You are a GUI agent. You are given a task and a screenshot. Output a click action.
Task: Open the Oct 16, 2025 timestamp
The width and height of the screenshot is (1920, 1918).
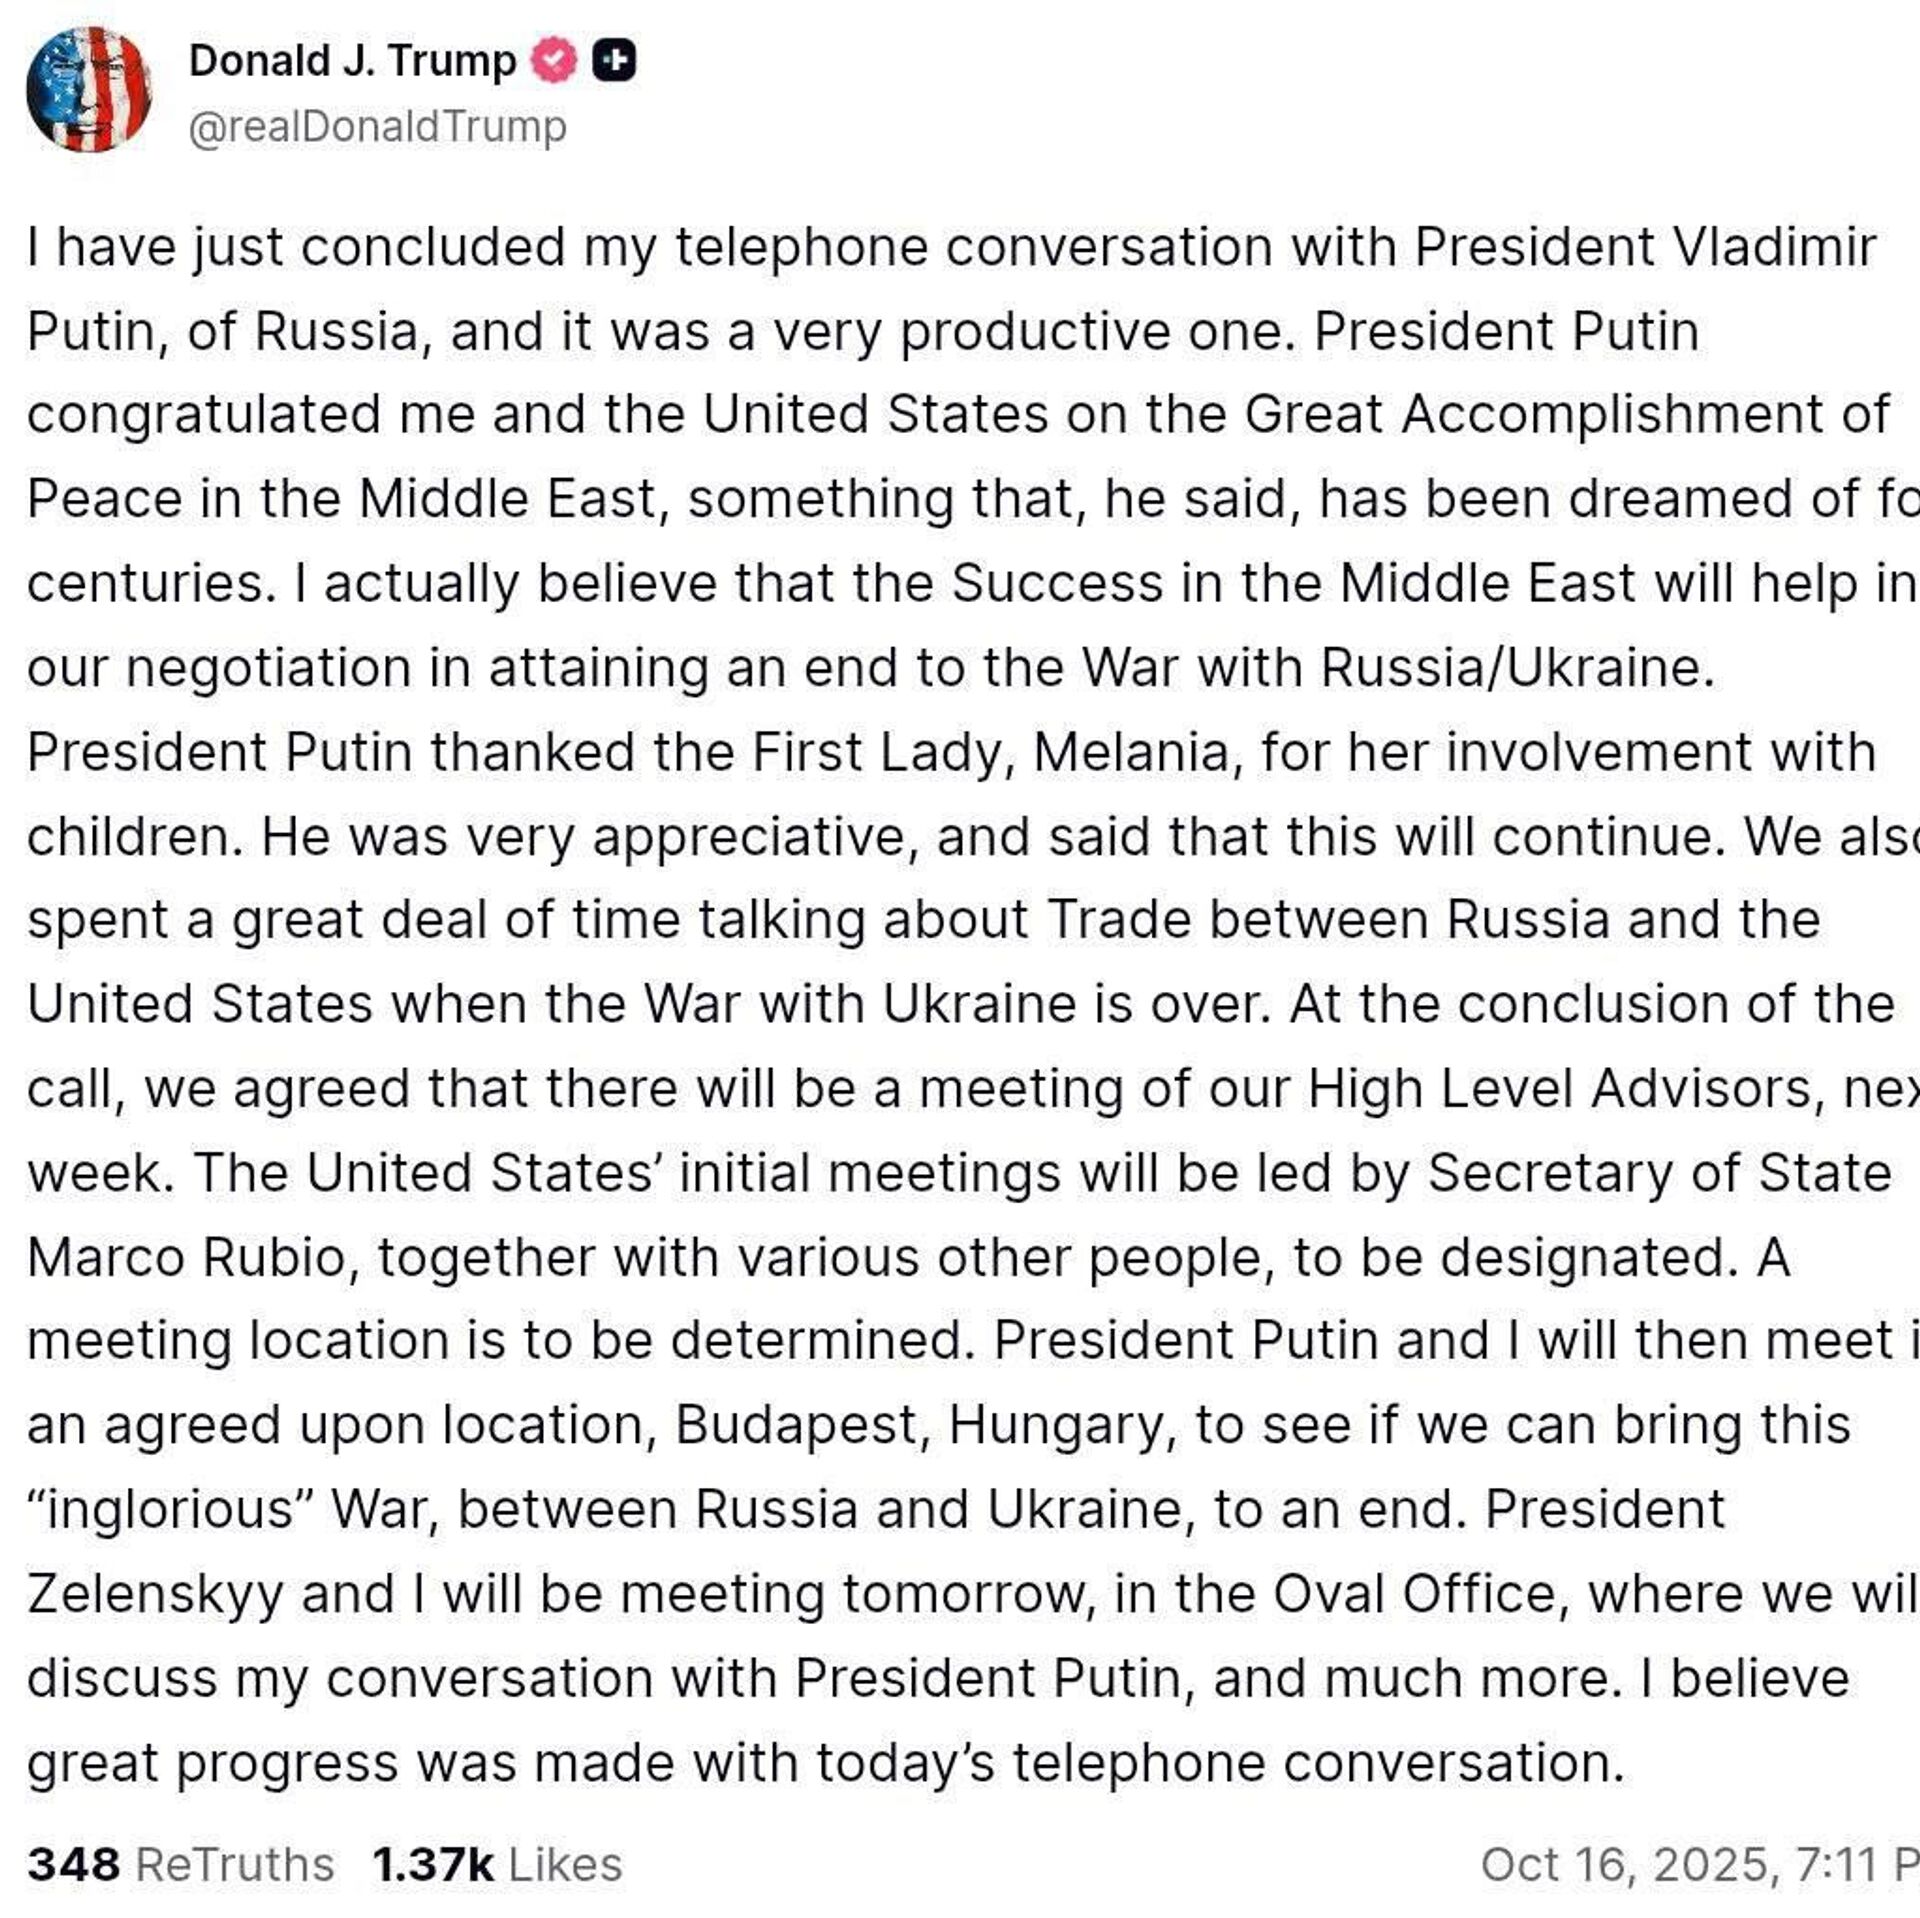tap(1698, 1865)
